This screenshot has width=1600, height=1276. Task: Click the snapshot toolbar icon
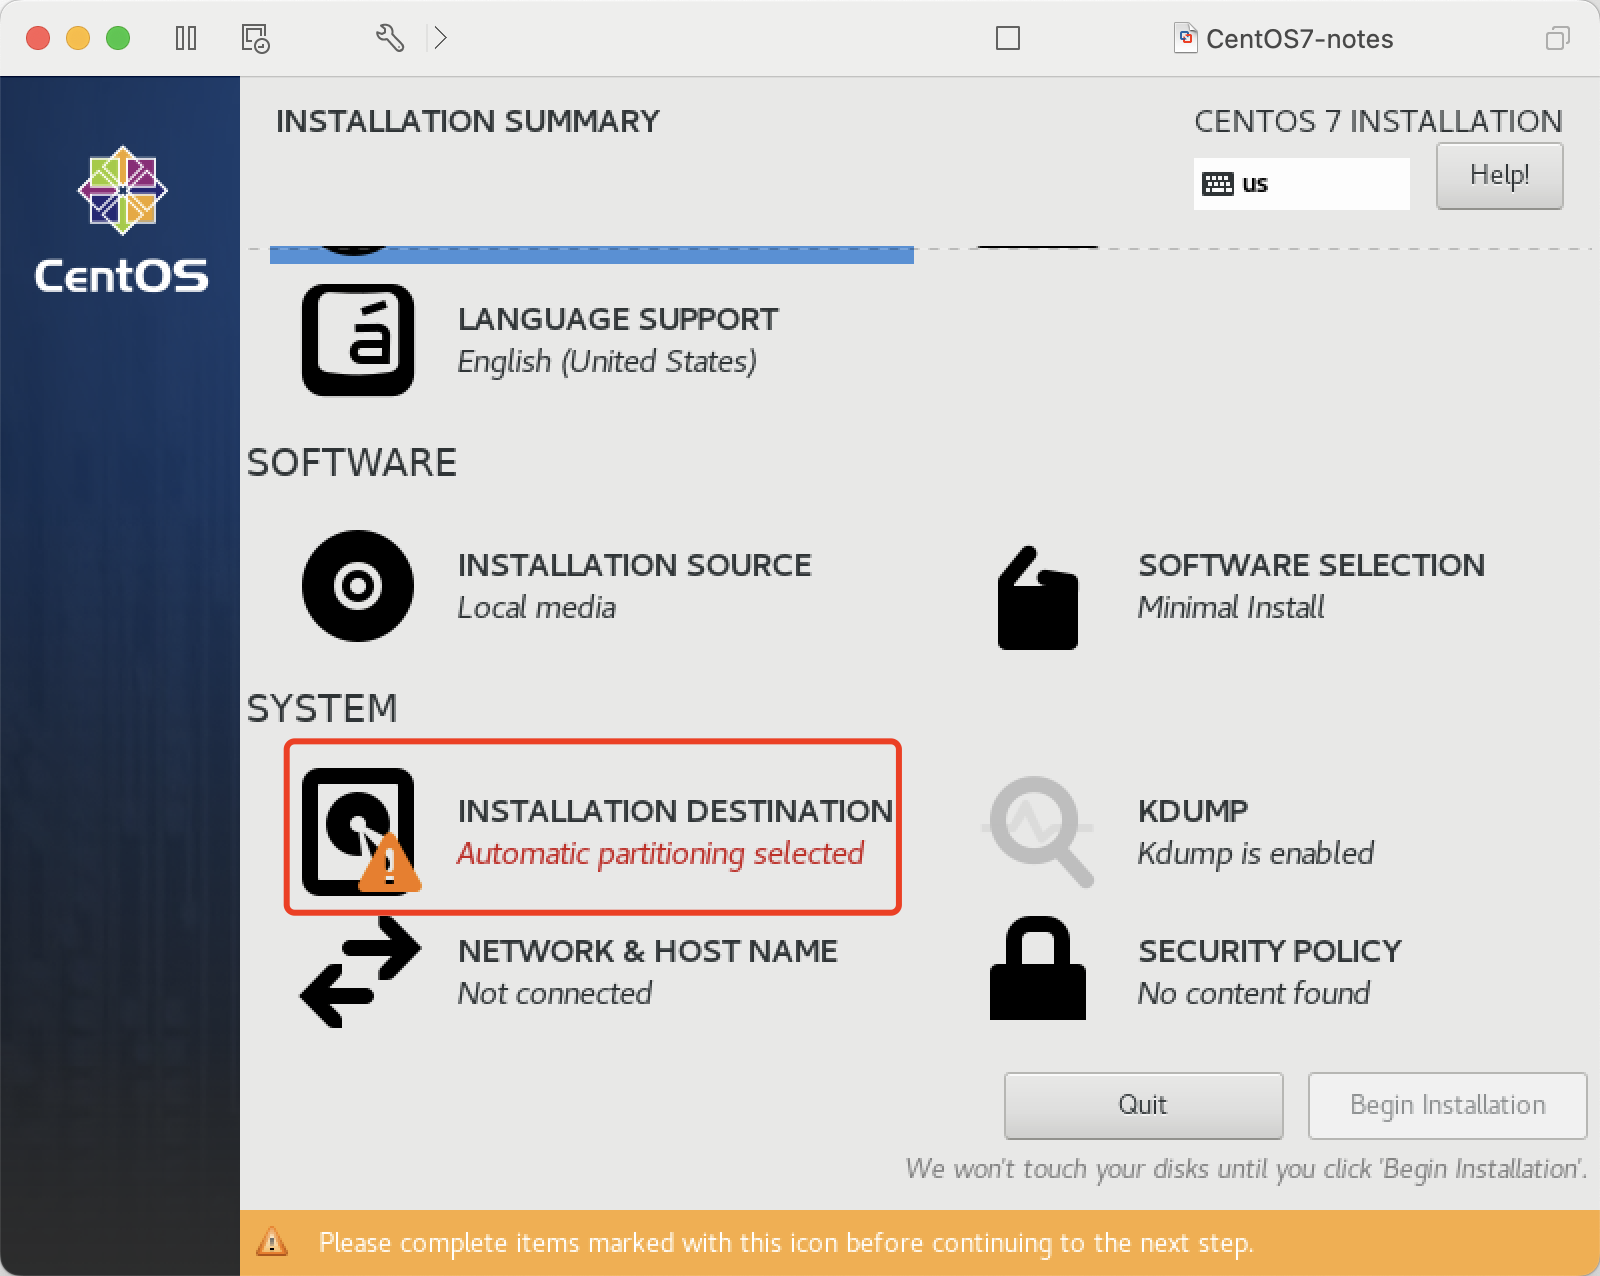click(255, 38)
